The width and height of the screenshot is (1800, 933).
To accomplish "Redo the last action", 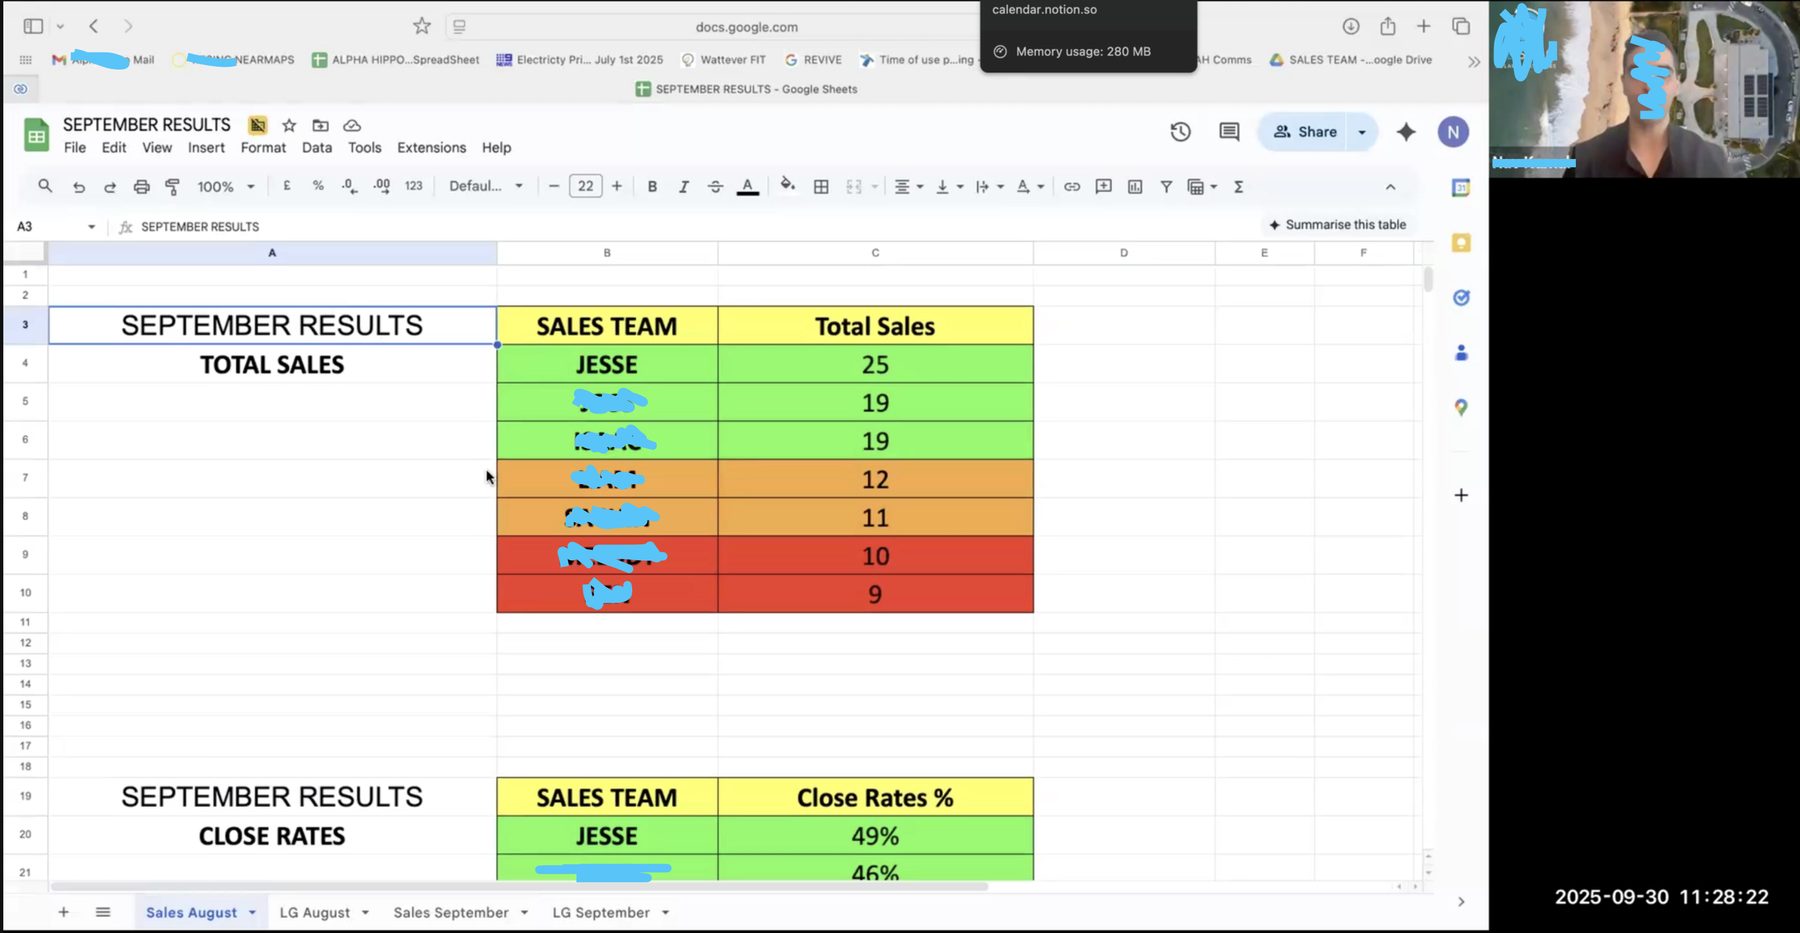I will (x=110, y=187).
